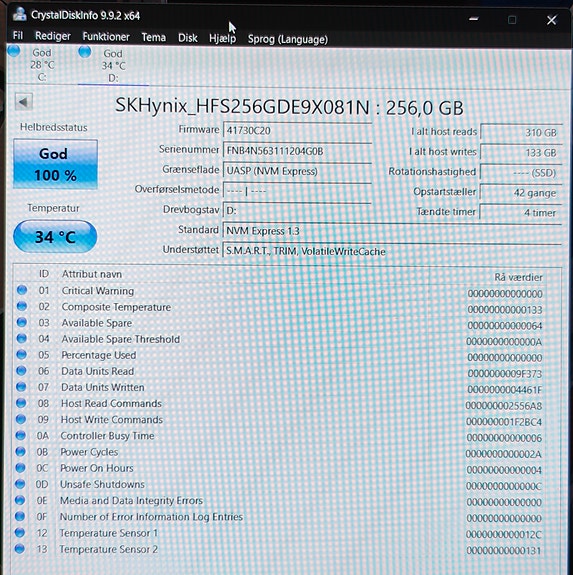Open the Rediger menu

53,36
